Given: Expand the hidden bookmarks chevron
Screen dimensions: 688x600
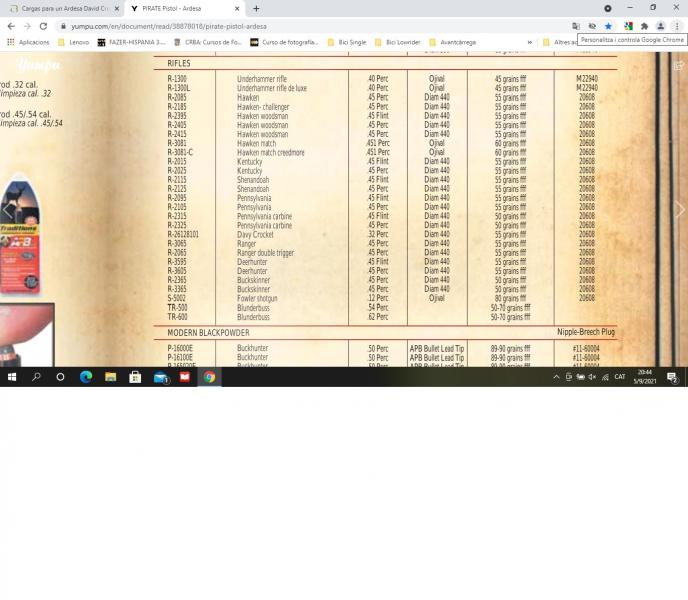Looking at the screenshot, I should coord(529,42).
